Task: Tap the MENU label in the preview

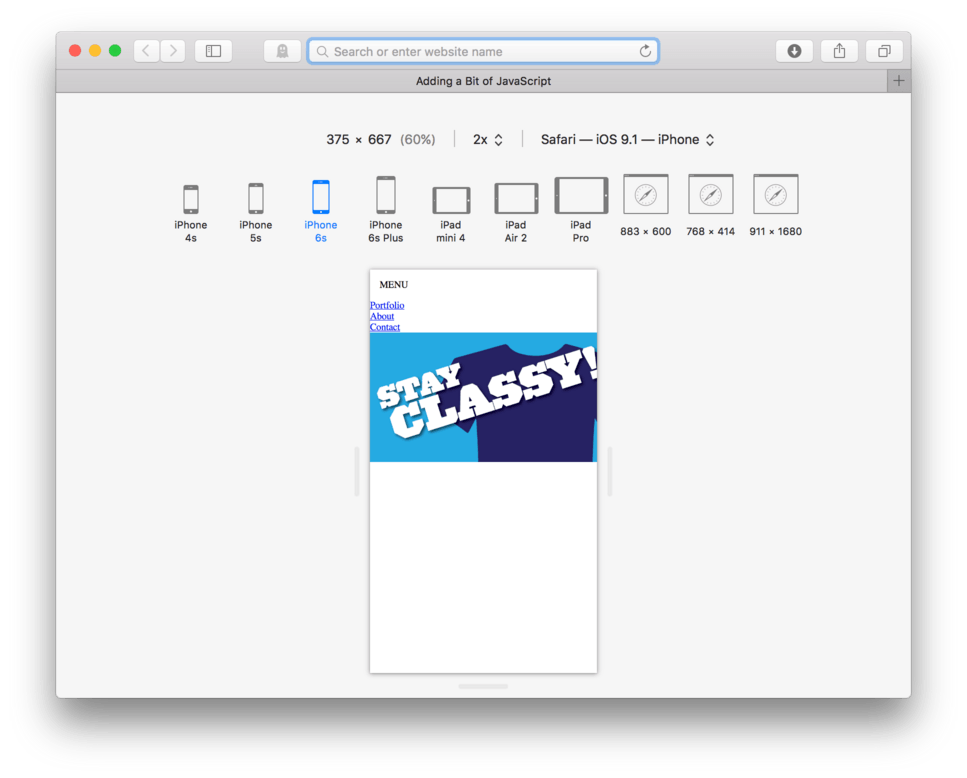Action: click(393, 285)
